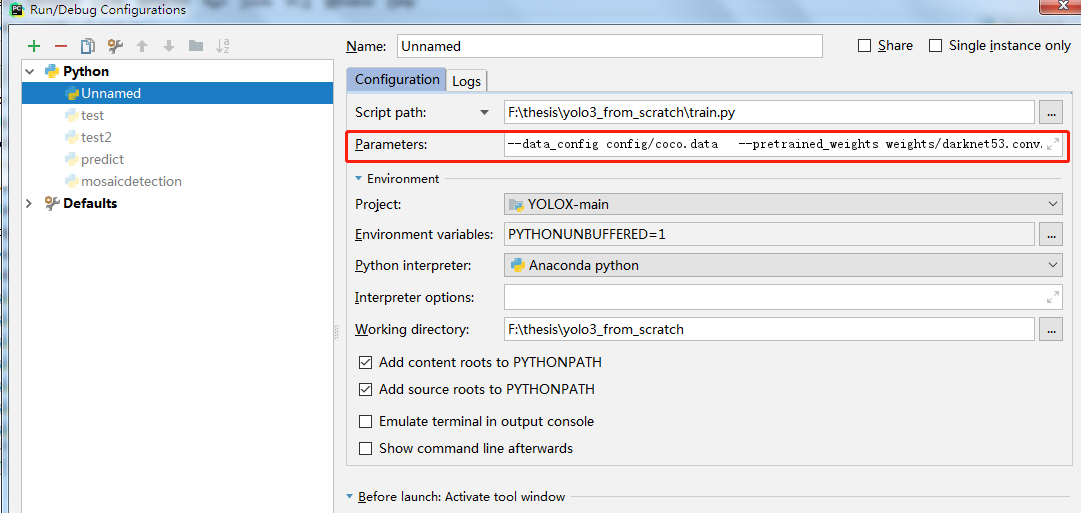This screenshot has width=1081, height=513.
Task: Sort configurations alphabetically
Action: click(x=223, y=46)
